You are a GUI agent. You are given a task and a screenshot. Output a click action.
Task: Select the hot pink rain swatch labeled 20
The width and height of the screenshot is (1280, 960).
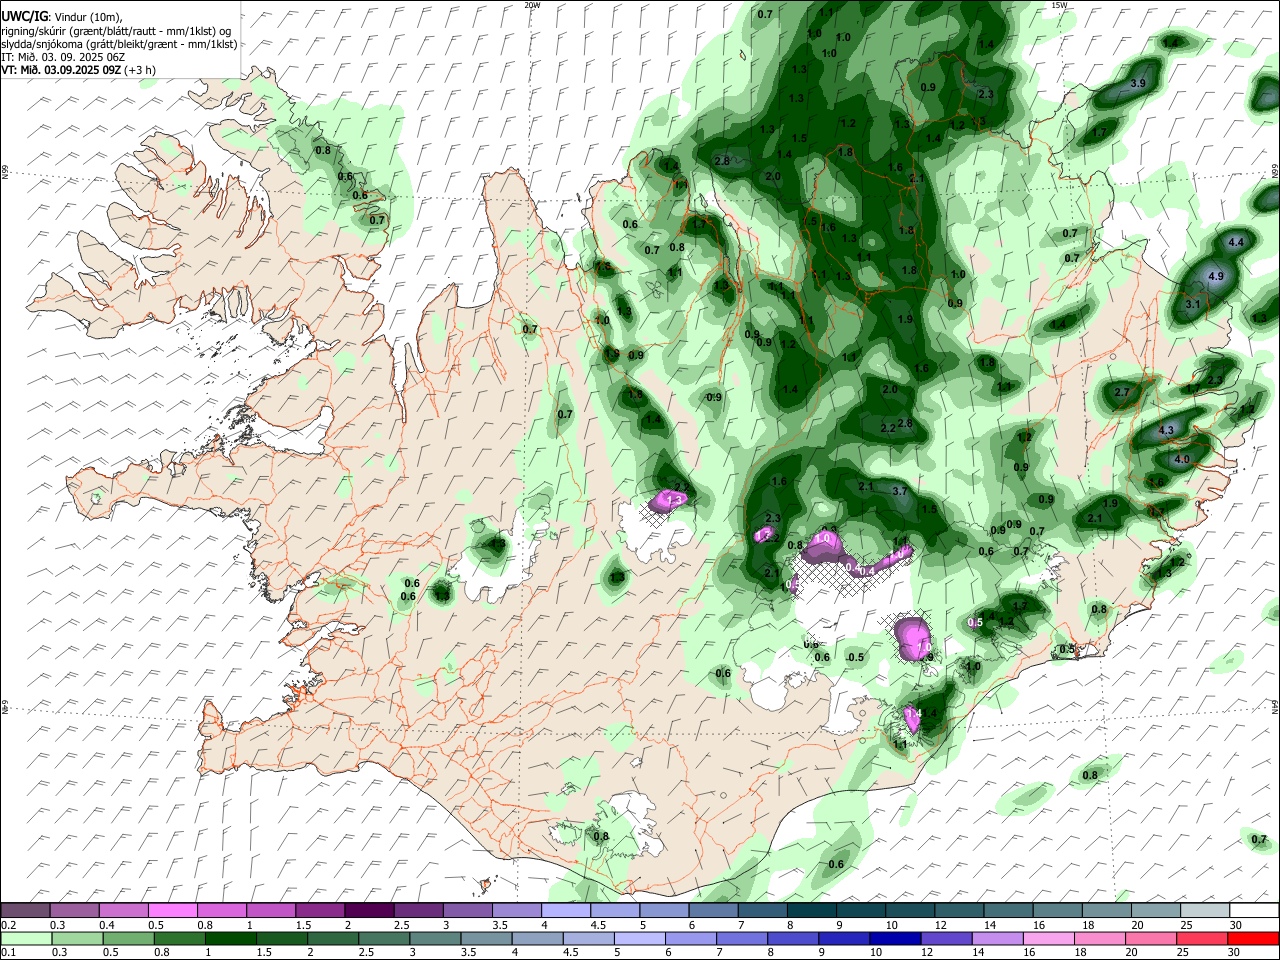1151,939
